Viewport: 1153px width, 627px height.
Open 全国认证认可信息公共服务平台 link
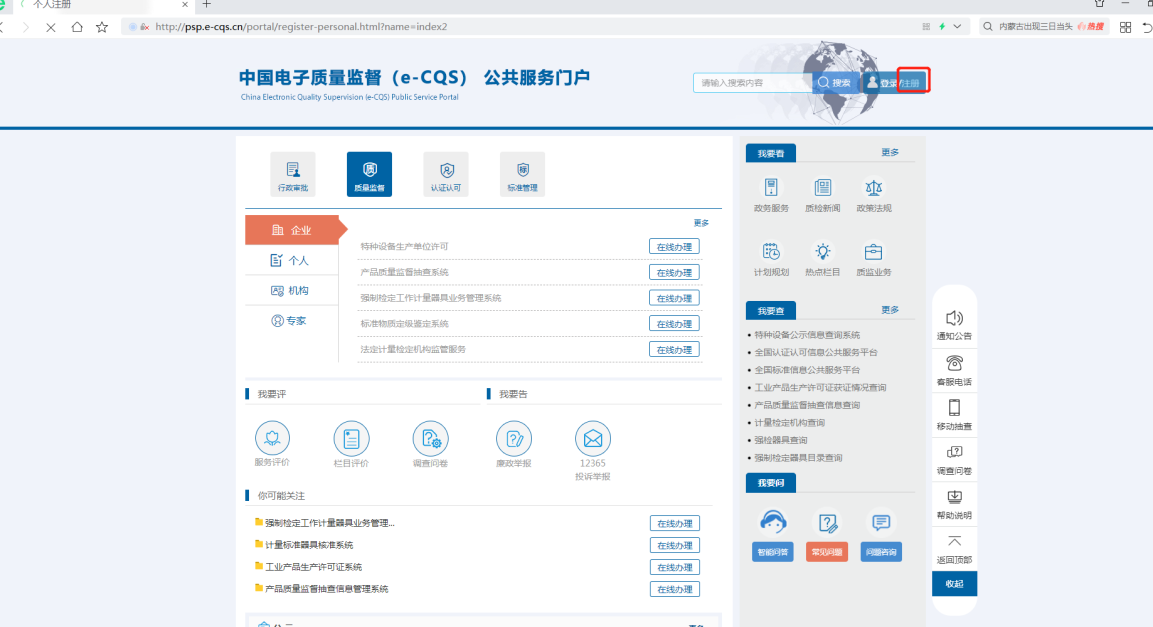tap(815, 352)
